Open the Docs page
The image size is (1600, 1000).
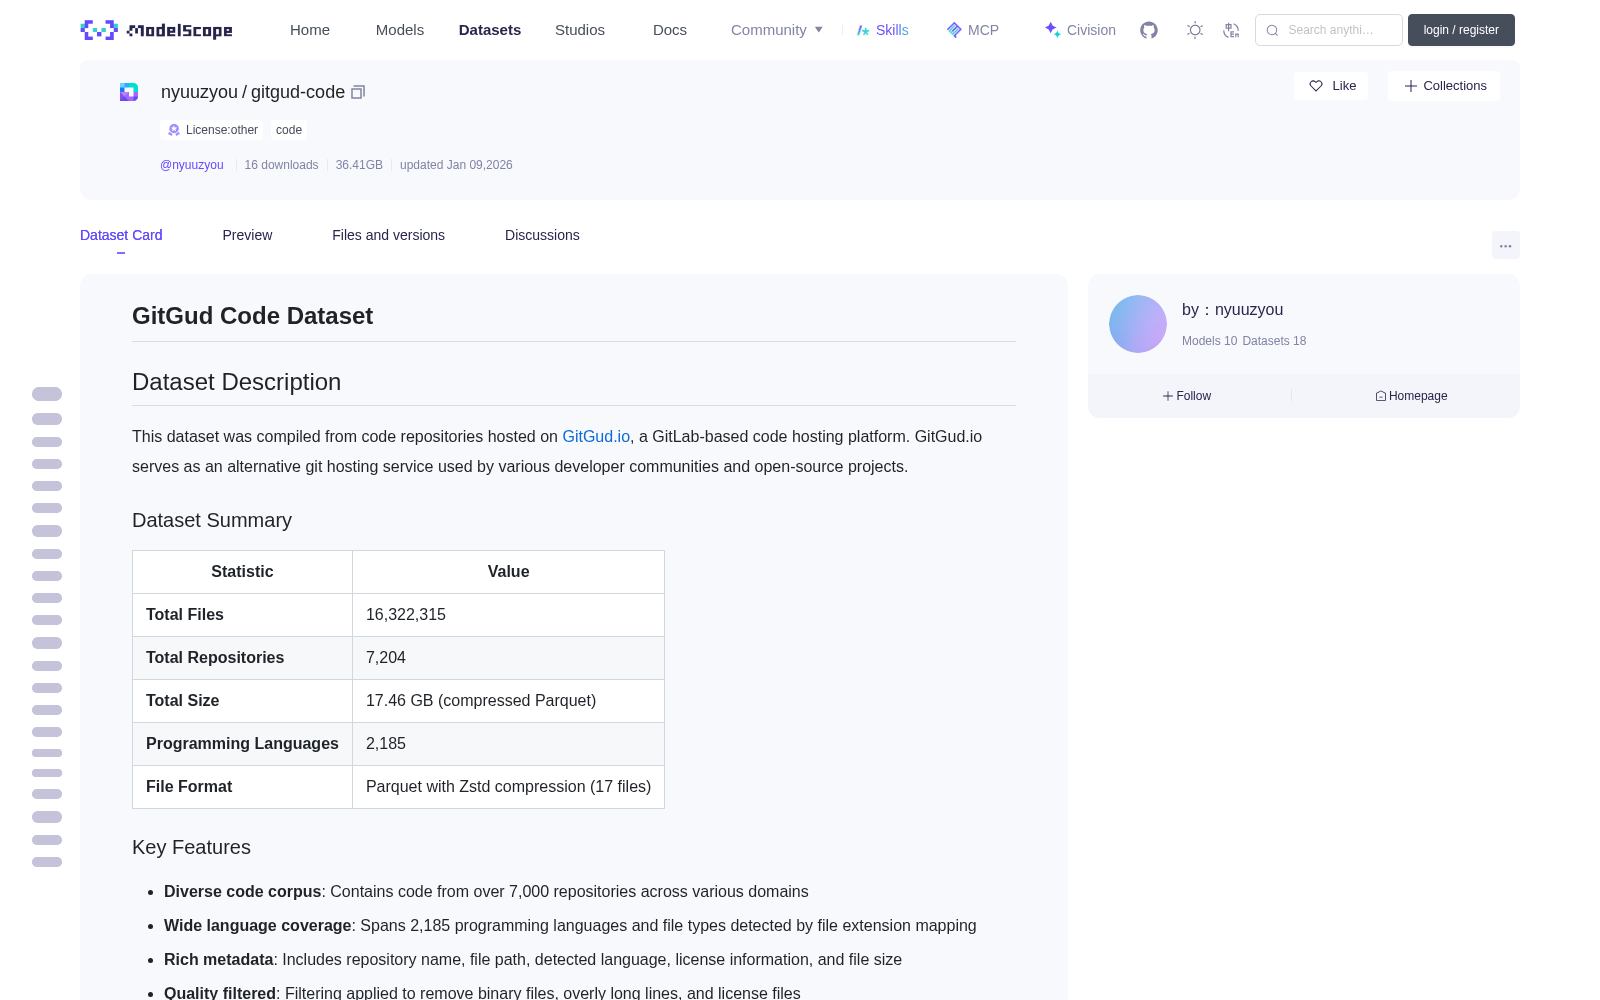coord(670,30)
